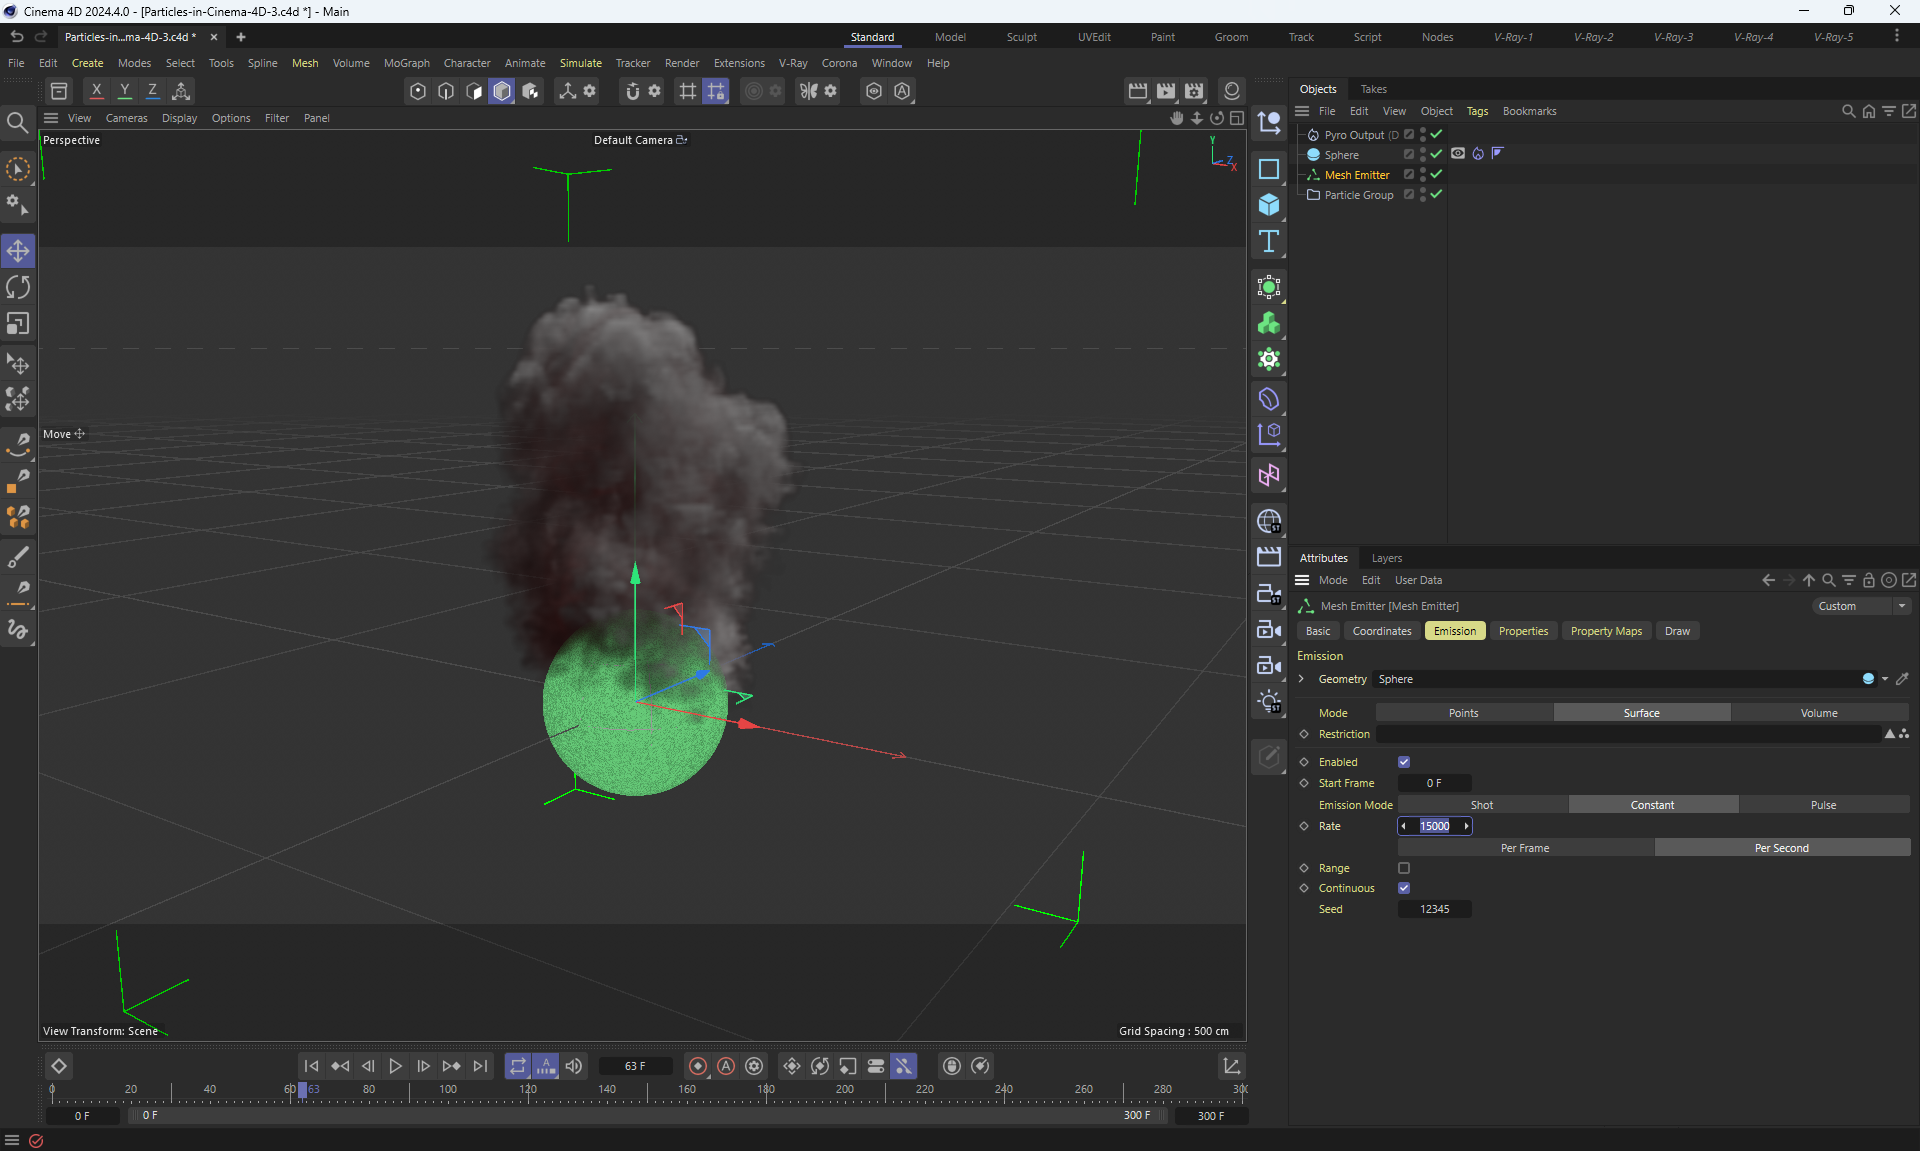Disable the Continuous checkbox
This screenshot has height=1151, width=1920.
pos(1404,888)
